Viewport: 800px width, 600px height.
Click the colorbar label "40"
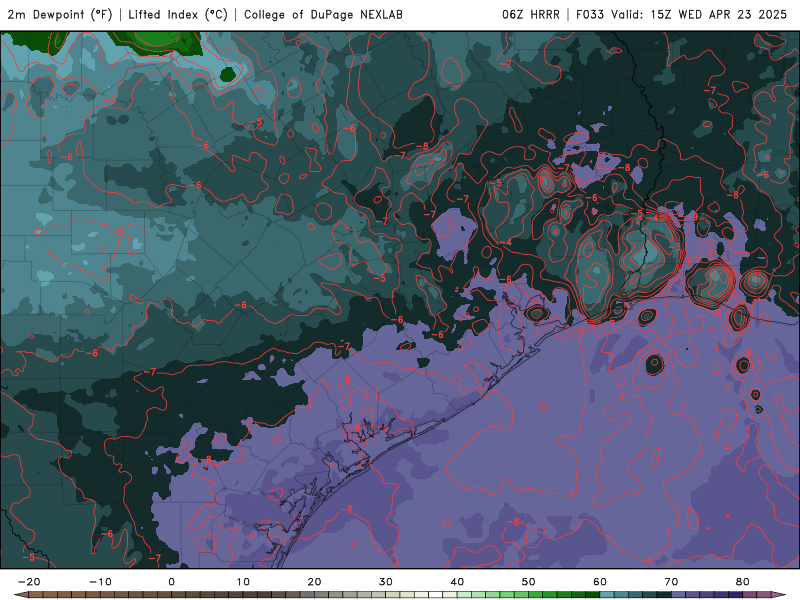457,582
